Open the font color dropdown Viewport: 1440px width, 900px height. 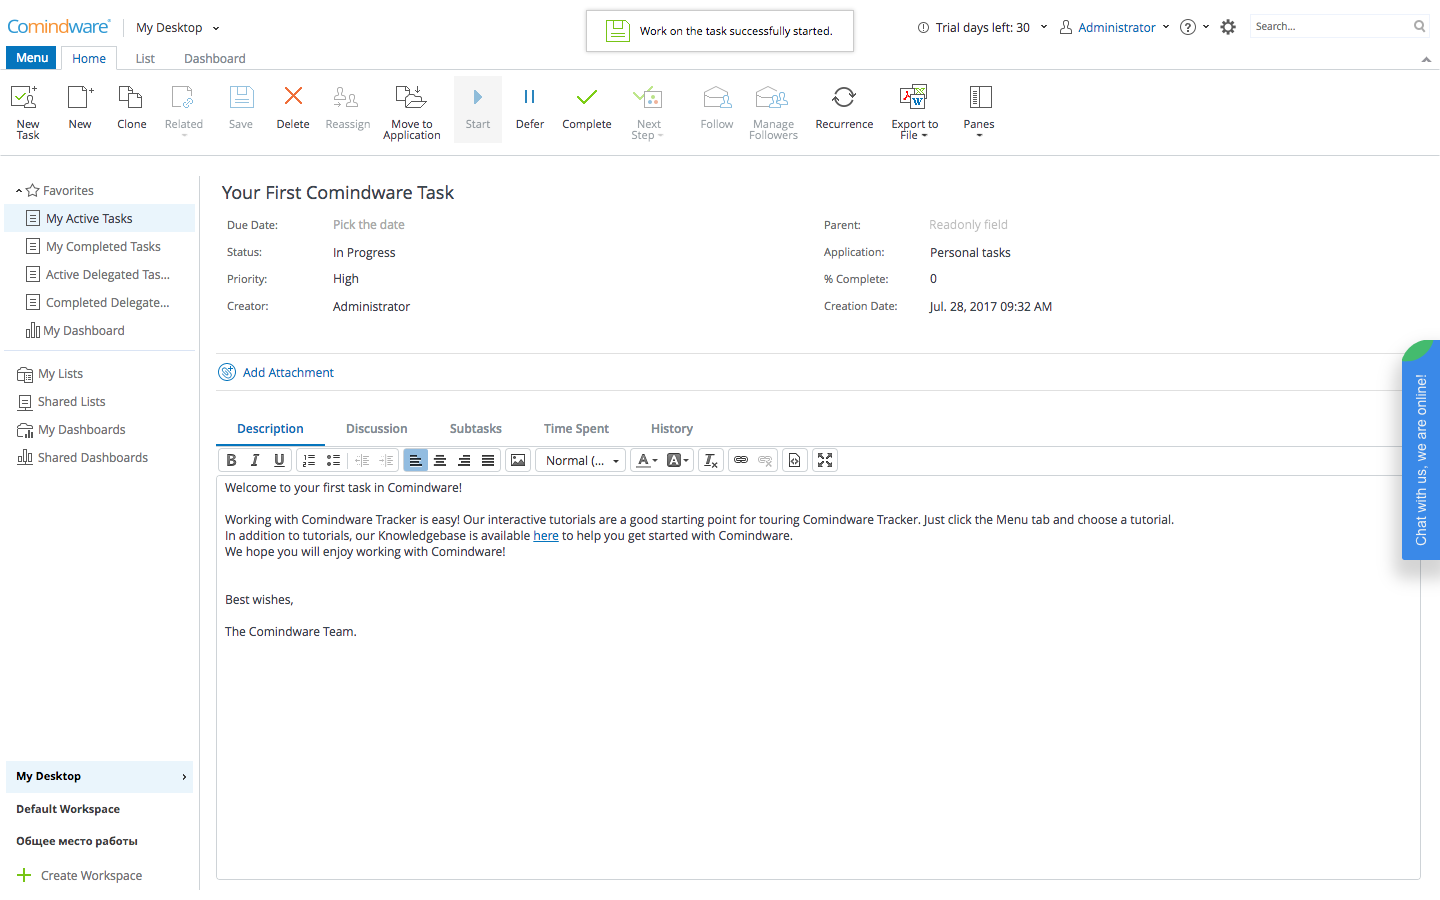pos(647,460)
